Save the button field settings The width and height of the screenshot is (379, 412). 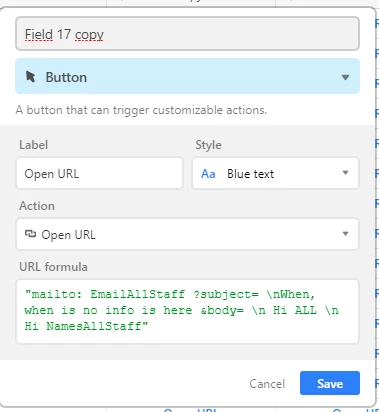pyautogui.click(x=330, y=383)
